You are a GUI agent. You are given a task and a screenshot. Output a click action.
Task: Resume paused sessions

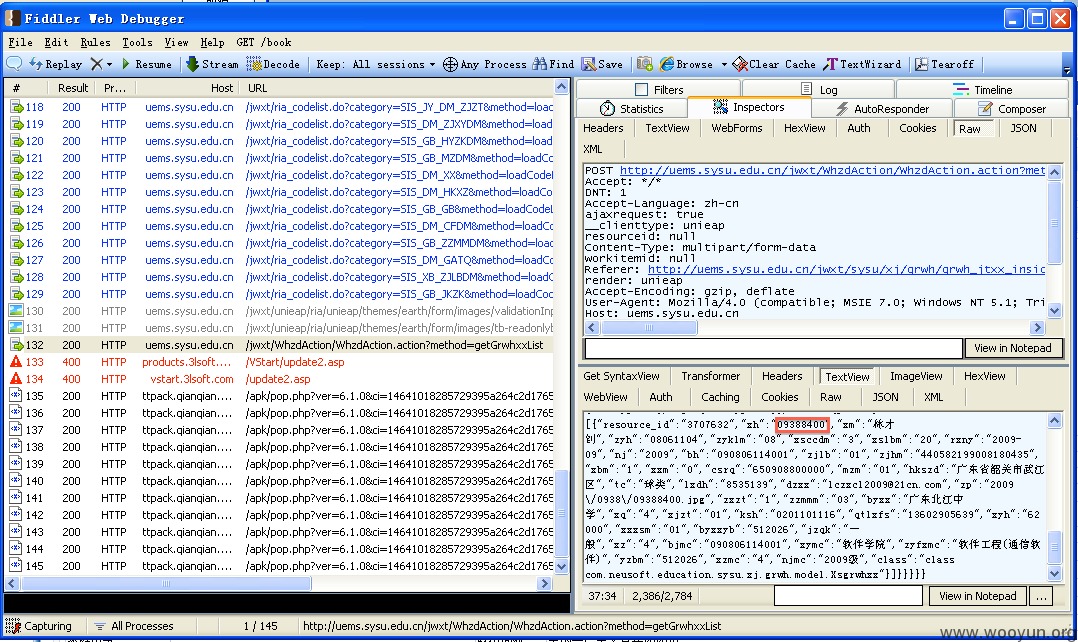coord(146,64)
